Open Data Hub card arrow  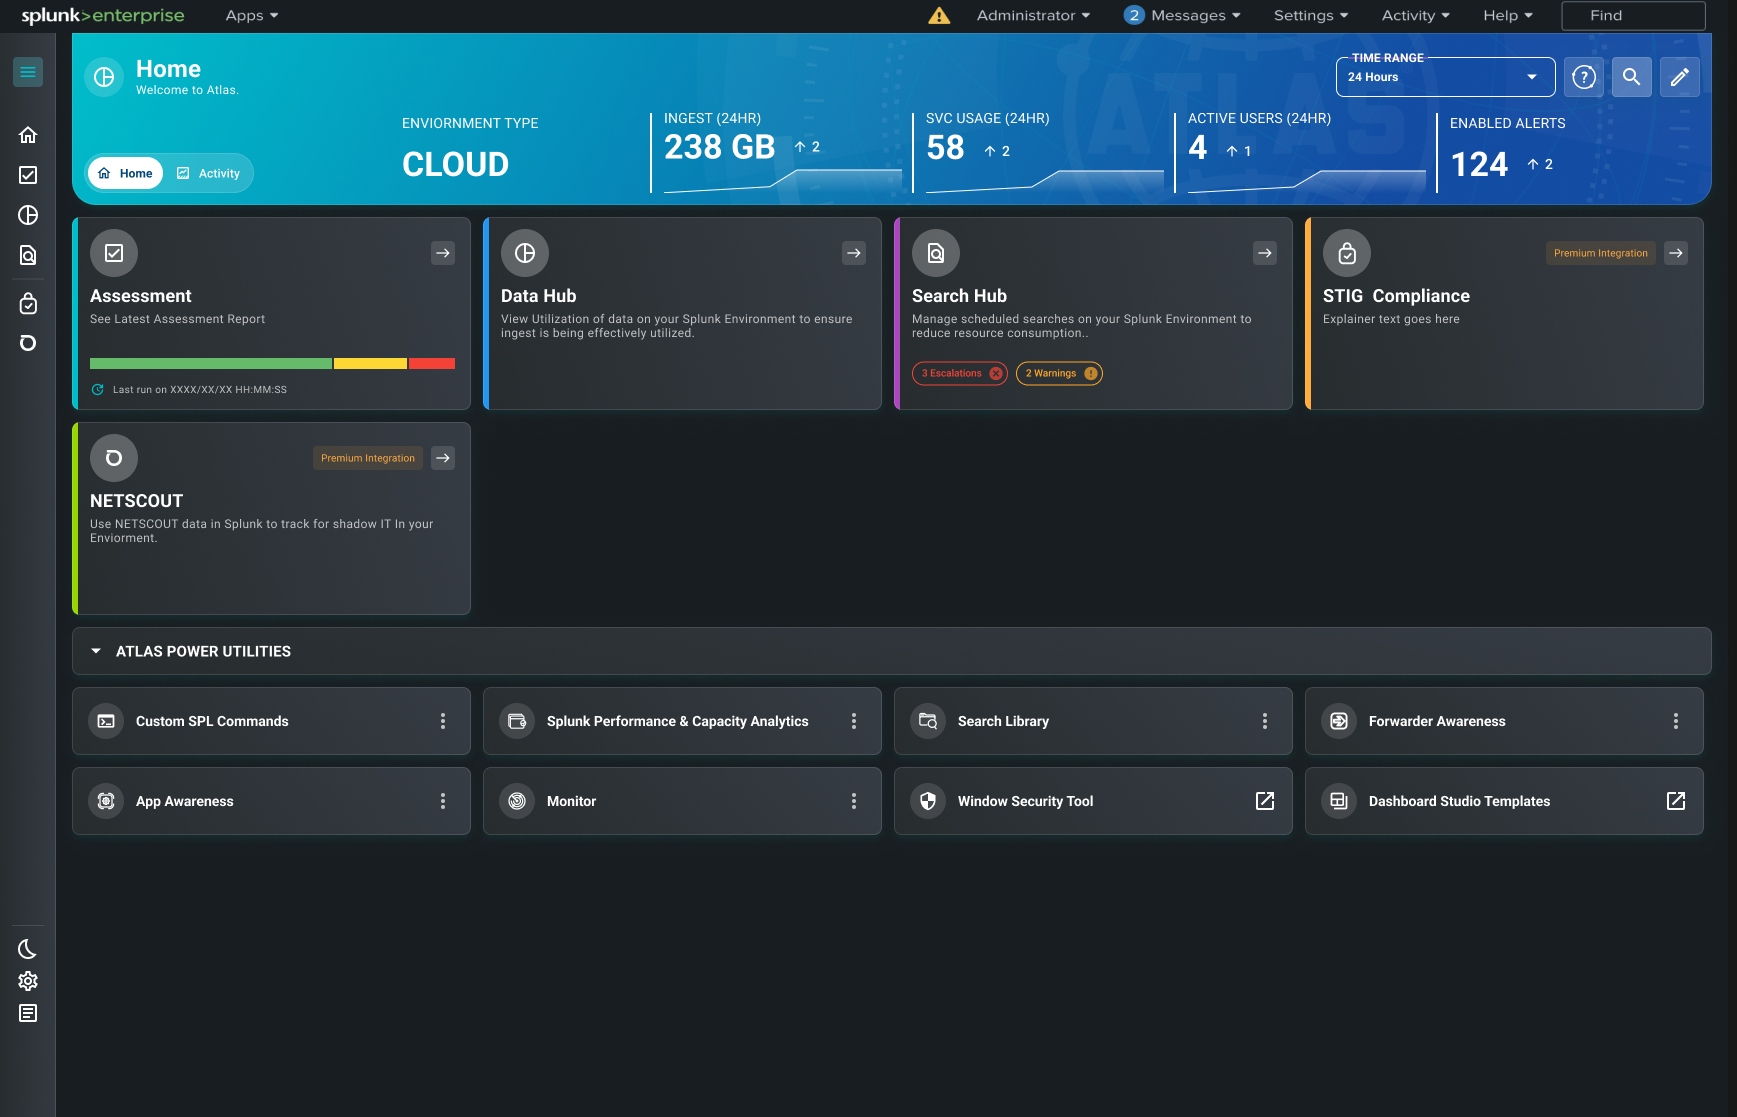(854, 253)
